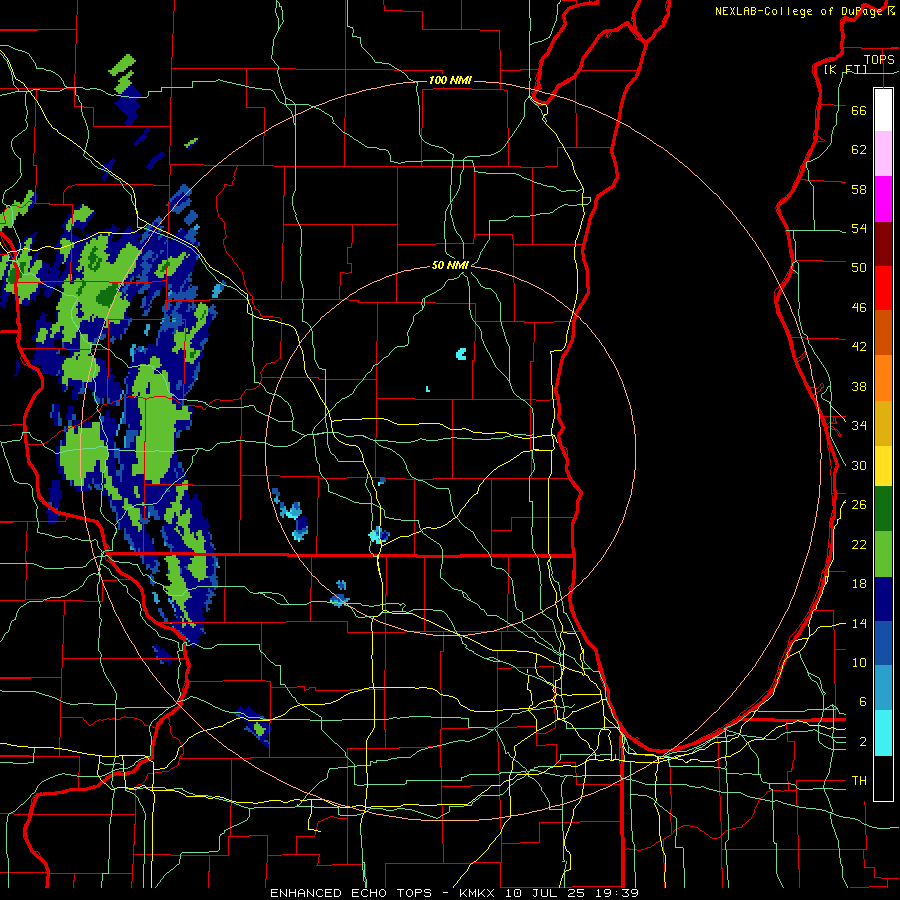
Task: Pick the bright red legend swatch
Action: [883, 288]
